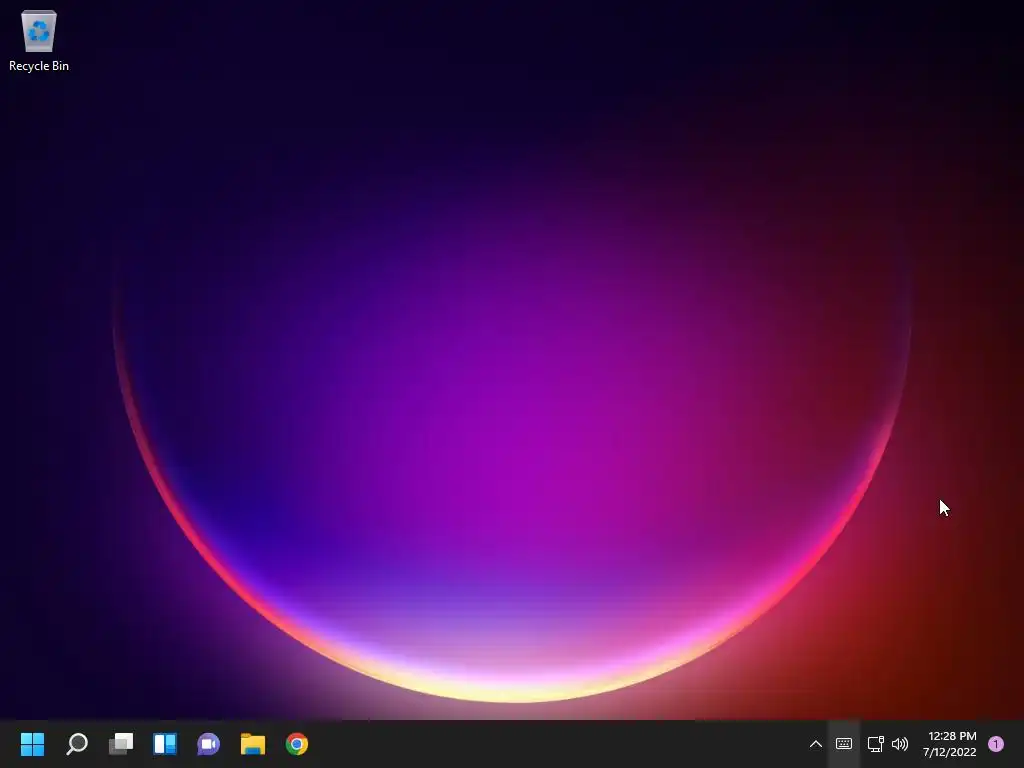This screenshot has height=768, width=1024.
Task: Launch Google Chrome from taskbar
Action: (x=296, y=744)
